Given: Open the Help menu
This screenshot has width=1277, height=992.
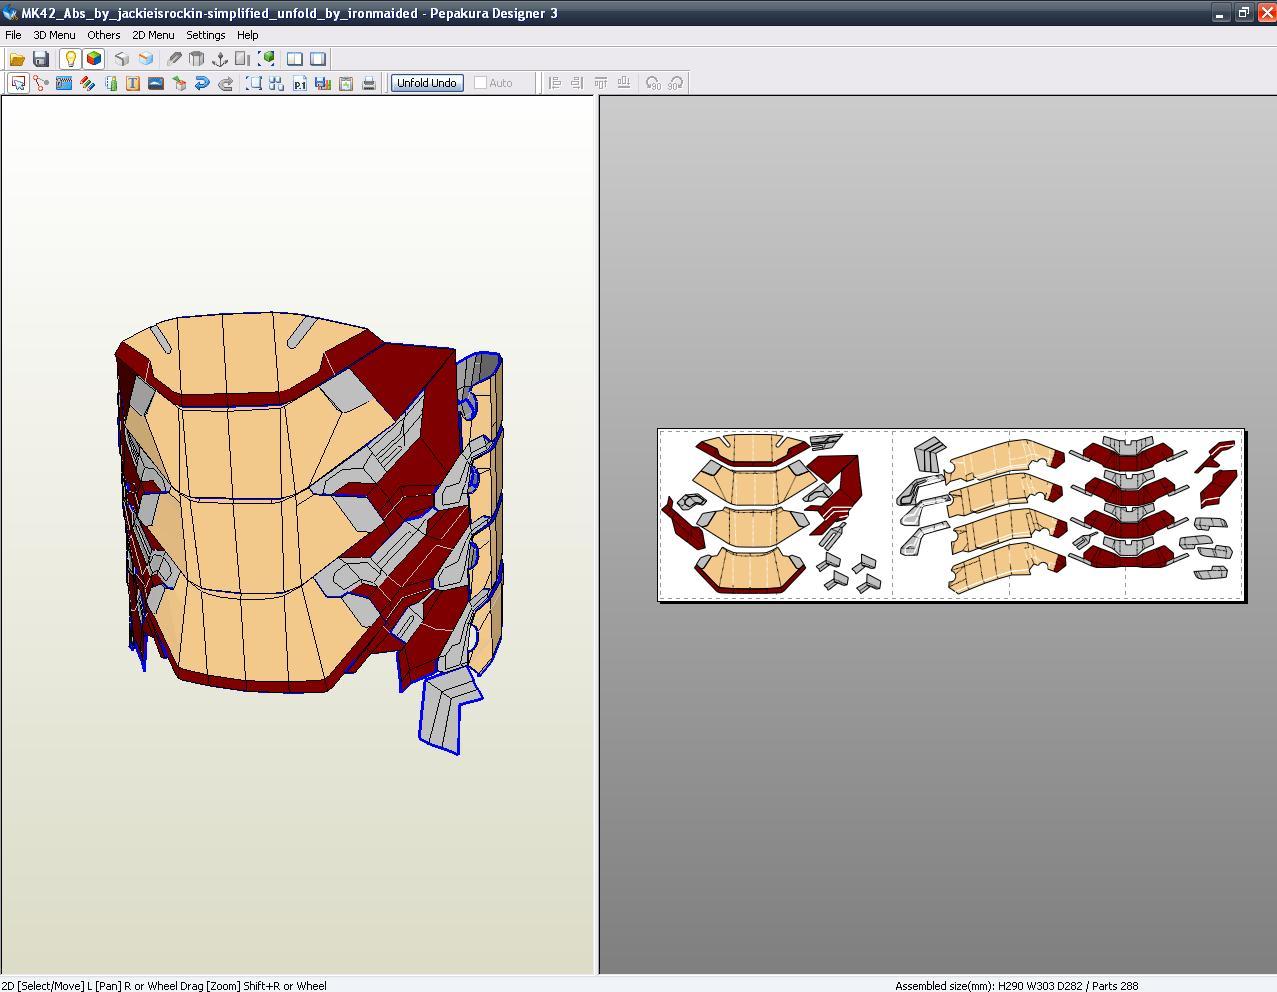Looking at the screenshot, I should [x=248, y=35].
